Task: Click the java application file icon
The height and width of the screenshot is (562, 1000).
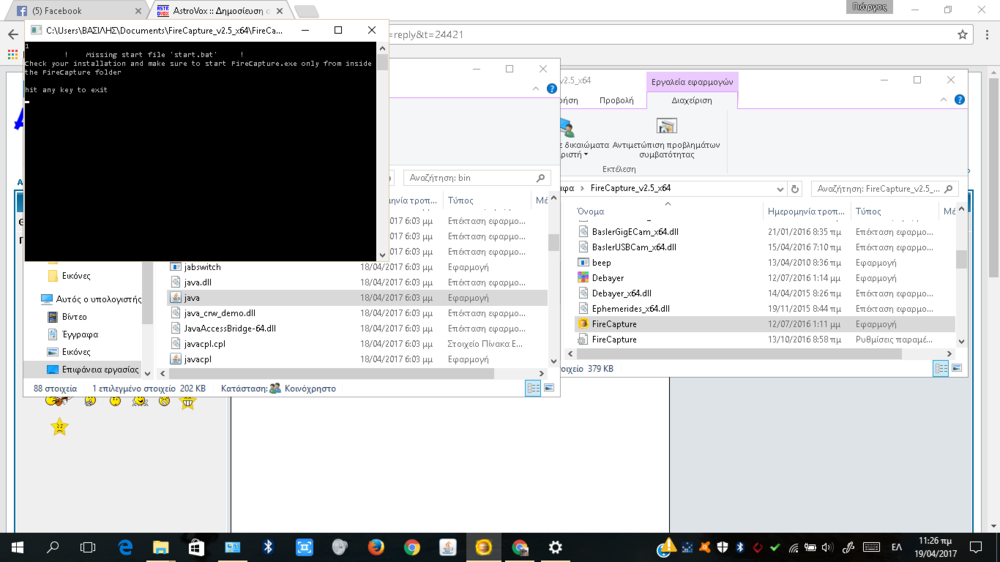Action: tap(176, 298)
